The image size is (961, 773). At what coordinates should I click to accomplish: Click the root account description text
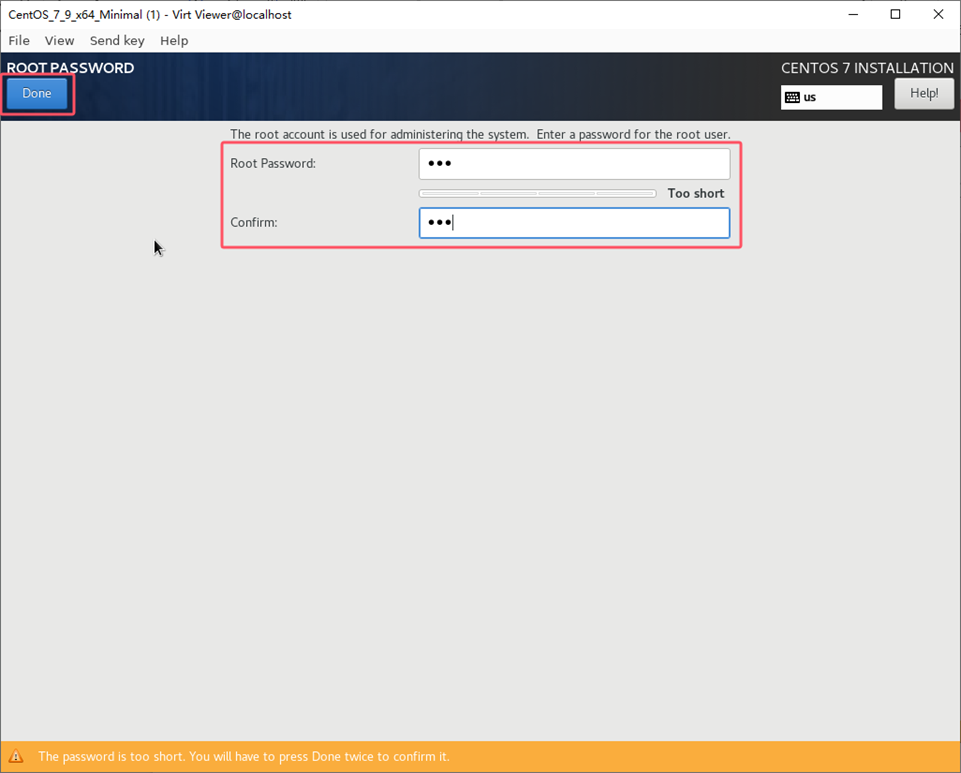pos(480,134)
